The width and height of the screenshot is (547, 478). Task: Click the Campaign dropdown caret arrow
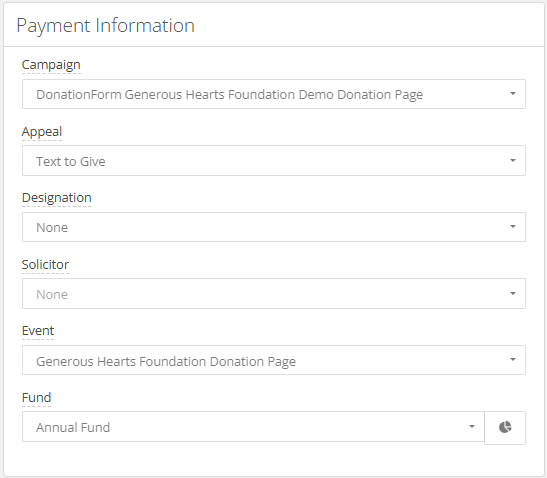[x=513, y=94]
